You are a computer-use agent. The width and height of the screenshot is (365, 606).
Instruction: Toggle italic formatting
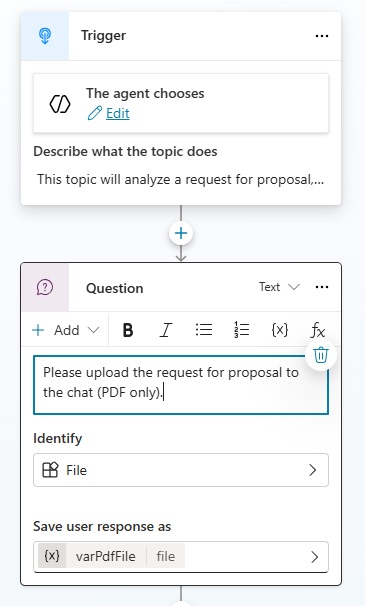[165, 330]
